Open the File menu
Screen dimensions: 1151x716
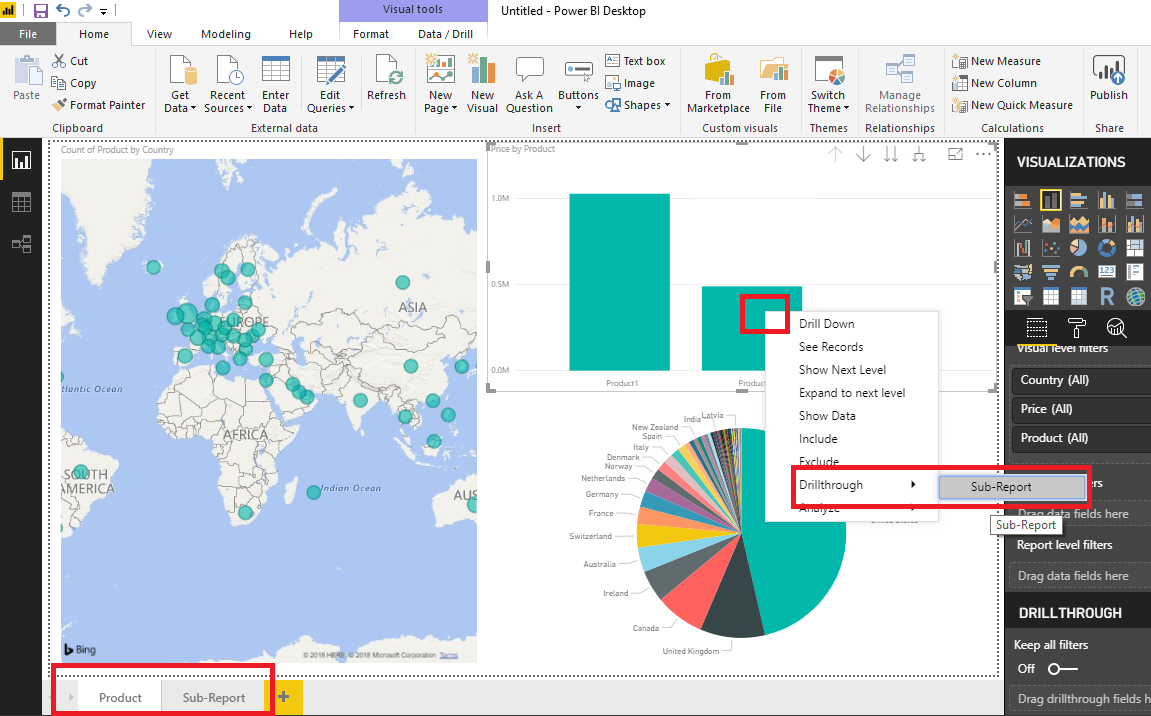[28, 34]
